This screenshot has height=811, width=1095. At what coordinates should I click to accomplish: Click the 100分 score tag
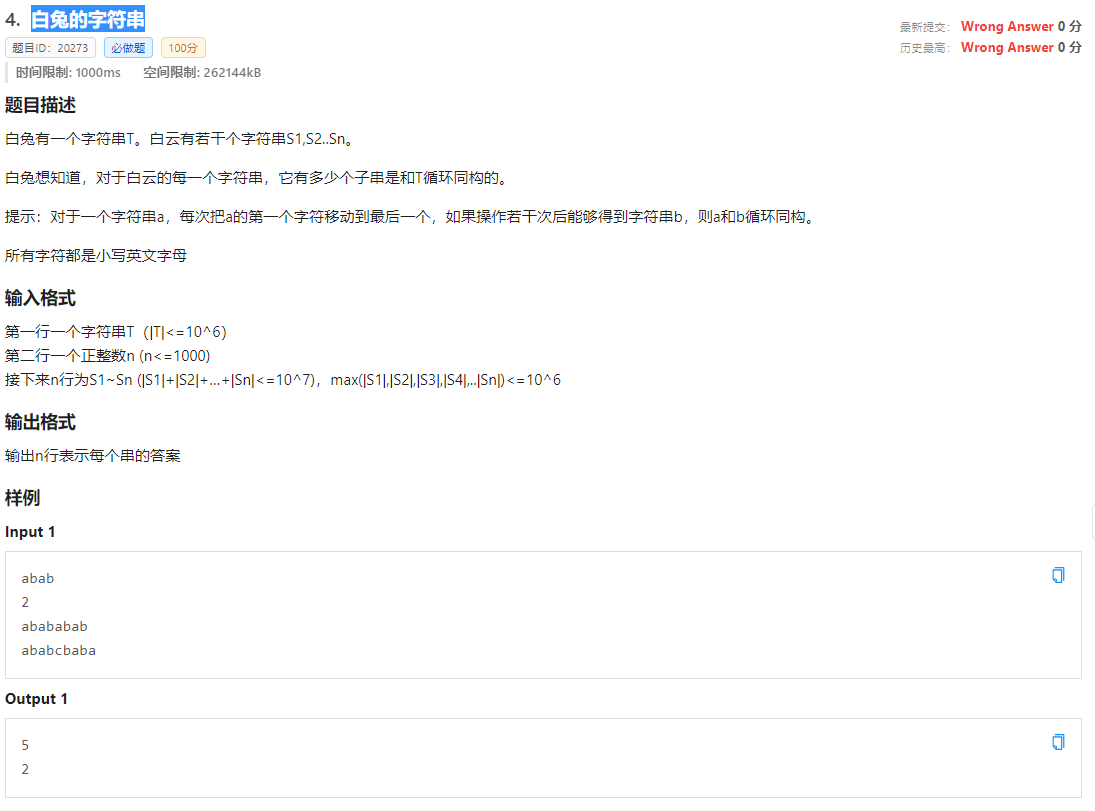pyautogui.click(x=183, y=48)
